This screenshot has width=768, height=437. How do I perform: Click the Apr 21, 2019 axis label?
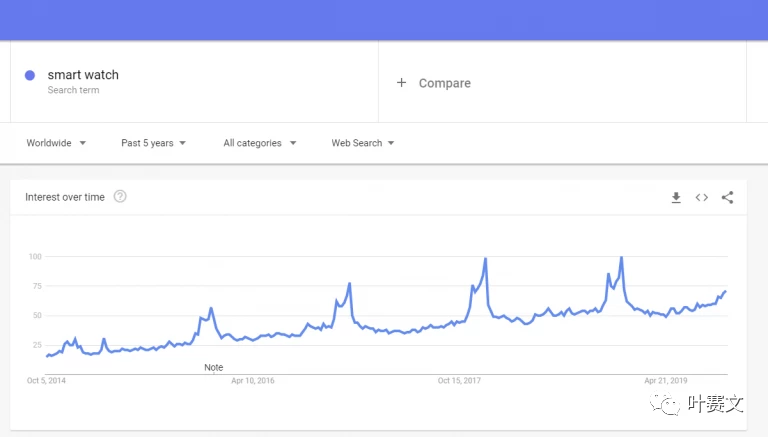(666, 380)
